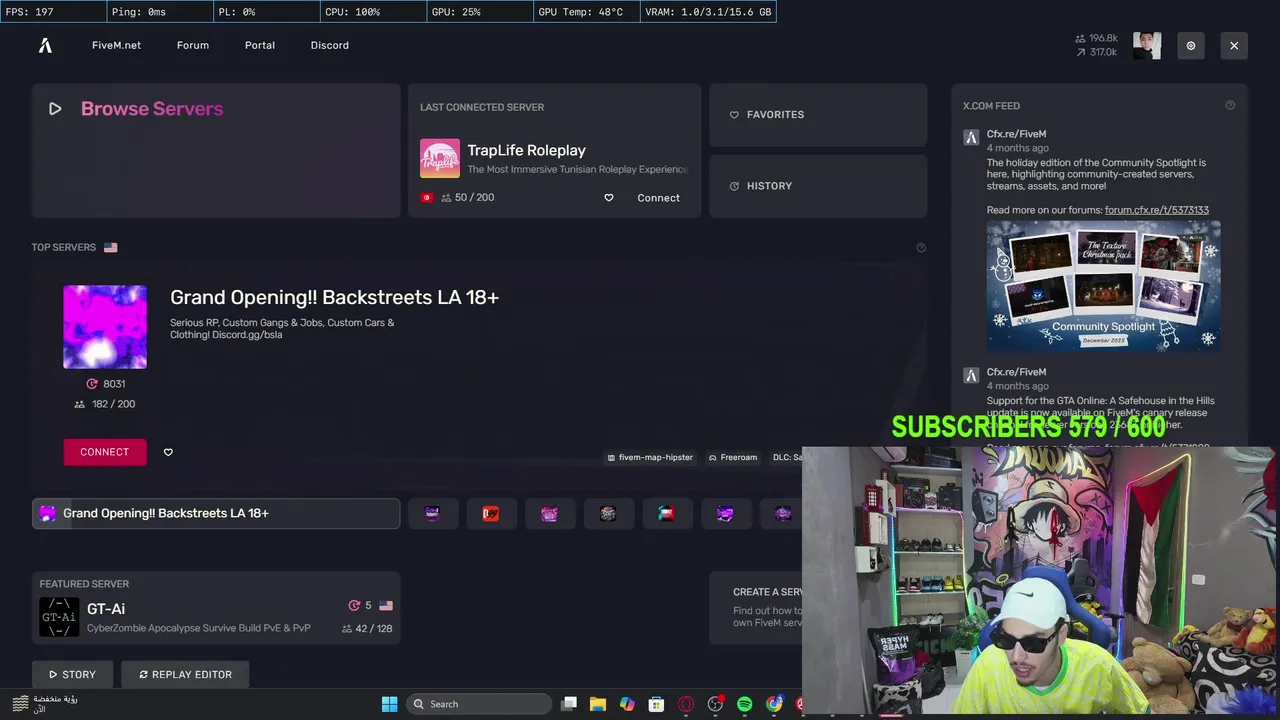The width and height of the screenshot is (1280, 720).
Task: Connect to TrapLife Roleplay
Action: coord(658,198)
